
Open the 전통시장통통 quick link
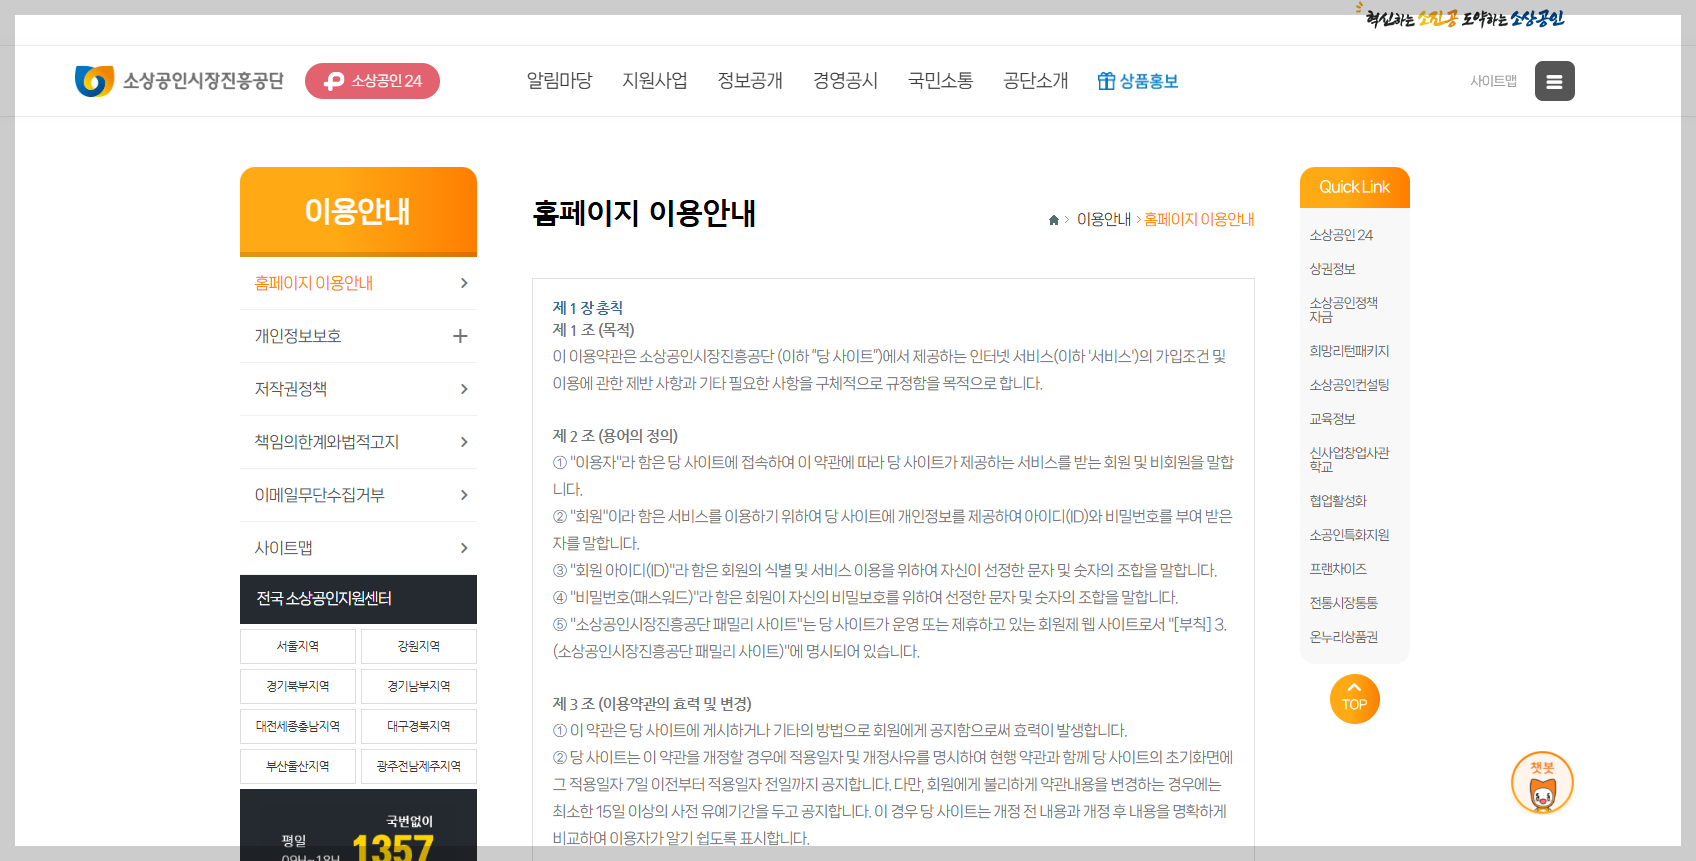1343,603
